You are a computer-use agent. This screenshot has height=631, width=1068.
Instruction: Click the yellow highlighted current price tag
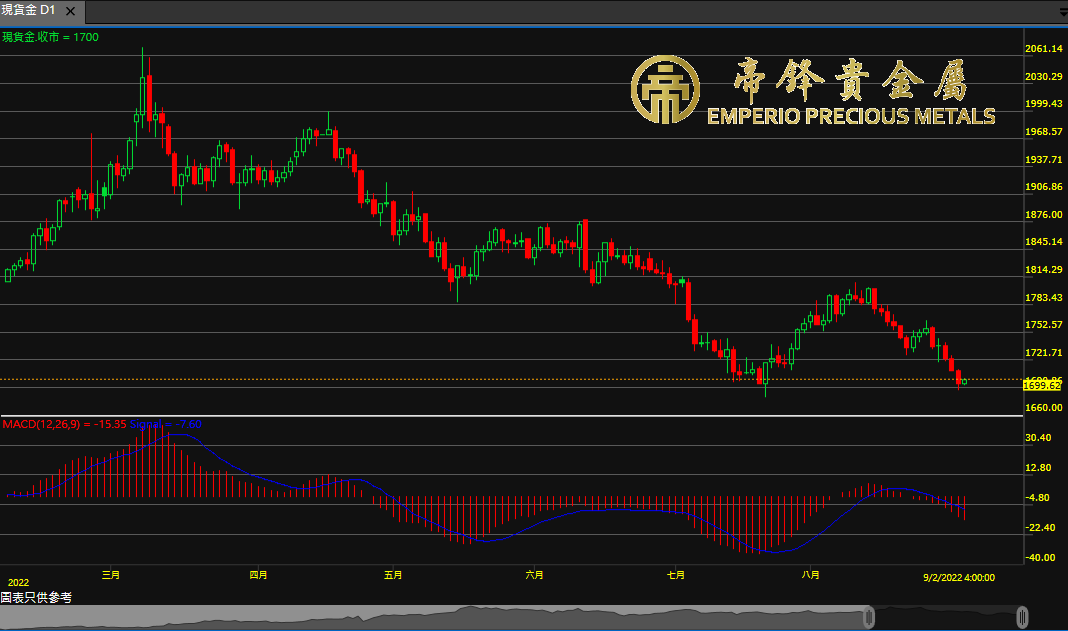pyautogui.click(x=1042, y=385)
